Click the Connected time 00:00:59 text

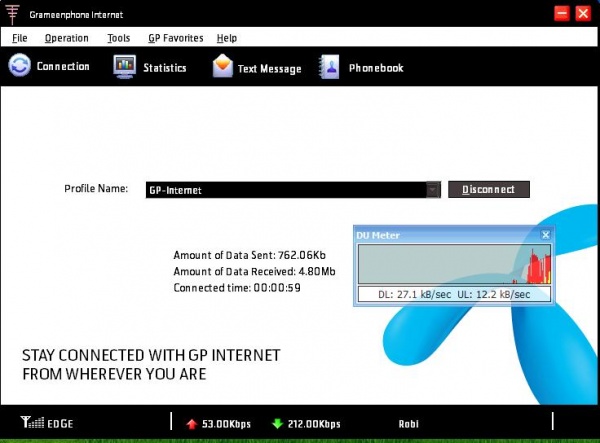pyautogui.click(x=237, y=288)
